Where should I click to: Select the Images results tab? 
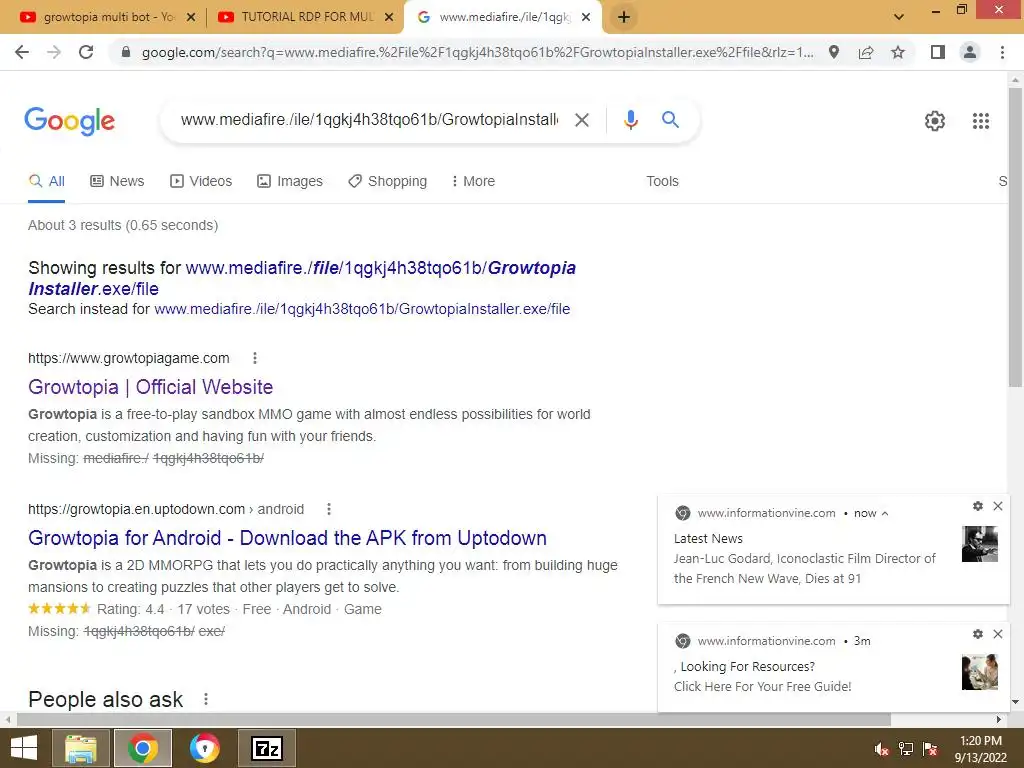point(289,182)
